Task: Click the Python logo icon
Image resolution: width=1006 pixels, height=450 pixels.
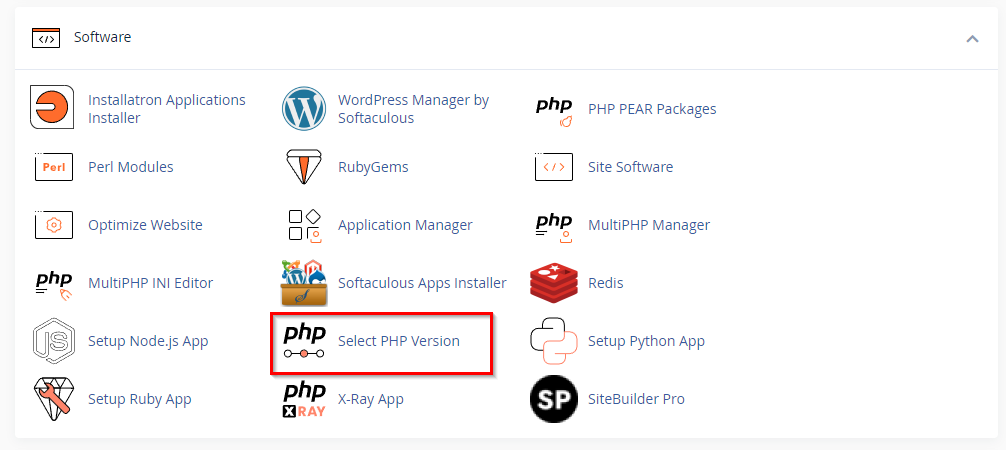Action: 554,341
